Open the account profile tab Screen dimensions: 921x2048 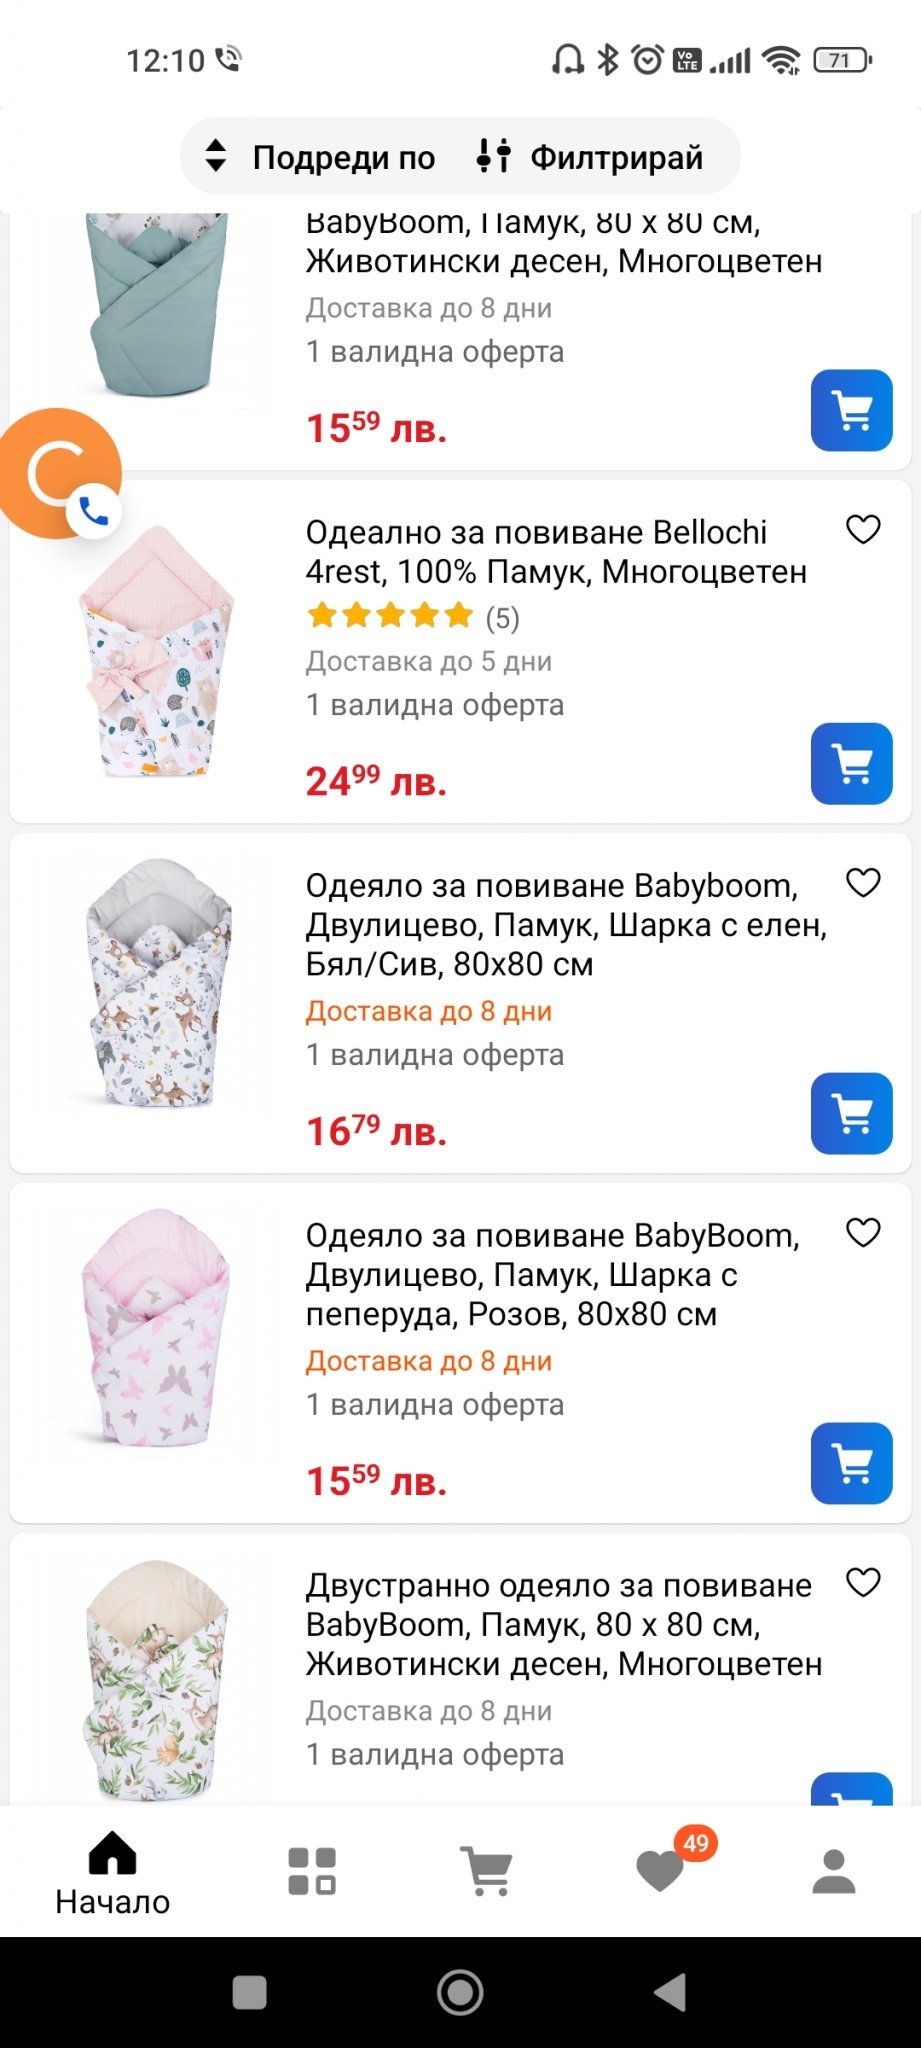coord(834,1870)
